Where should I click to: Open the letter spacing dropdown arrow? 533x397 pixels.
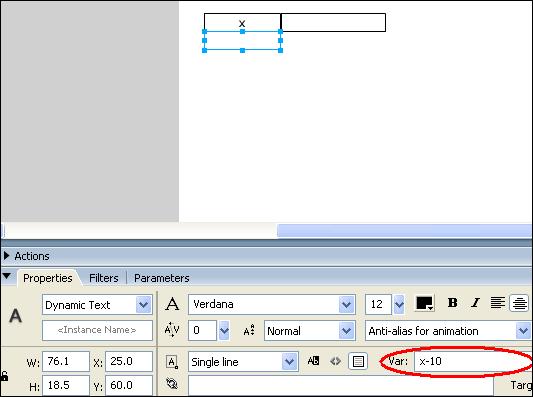224,330
